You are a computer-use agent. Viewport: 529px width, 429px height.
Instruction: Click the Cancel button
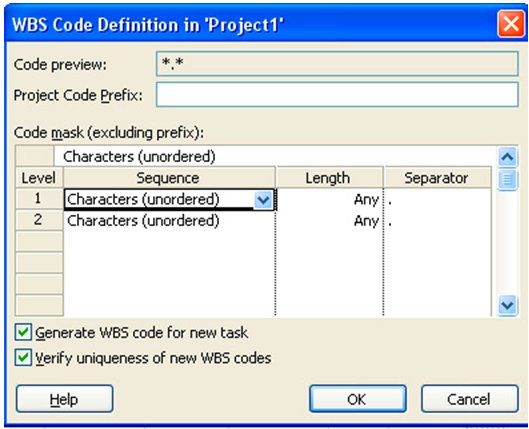pyautogui.click(x=469, y=399)
